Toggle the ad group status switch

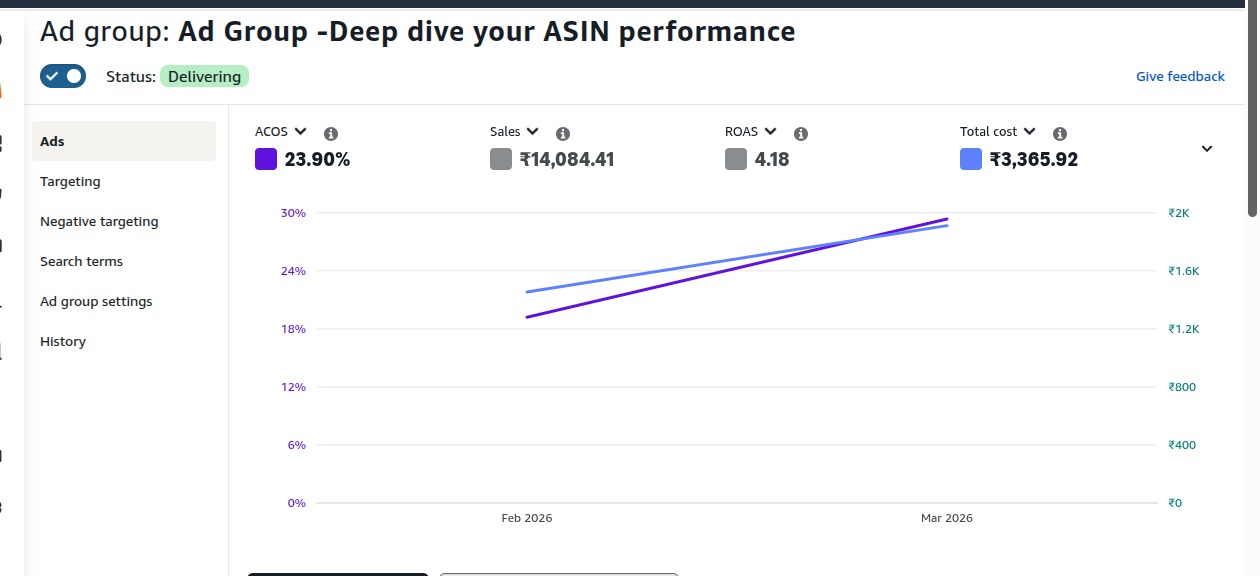coord(63,76)
